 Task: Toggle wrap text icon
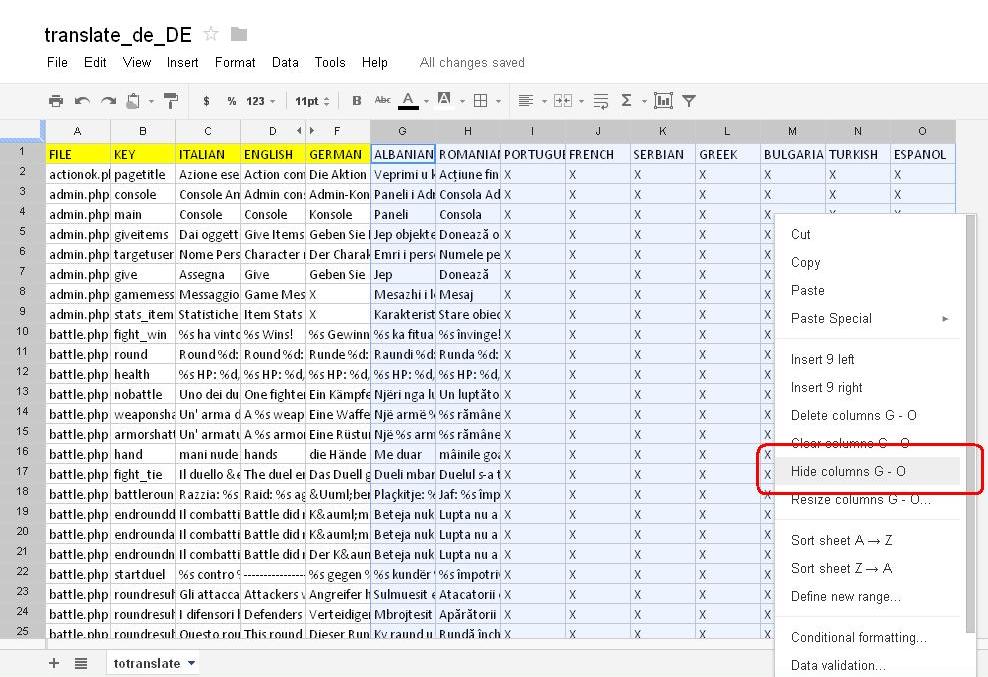tap(601, 101)
